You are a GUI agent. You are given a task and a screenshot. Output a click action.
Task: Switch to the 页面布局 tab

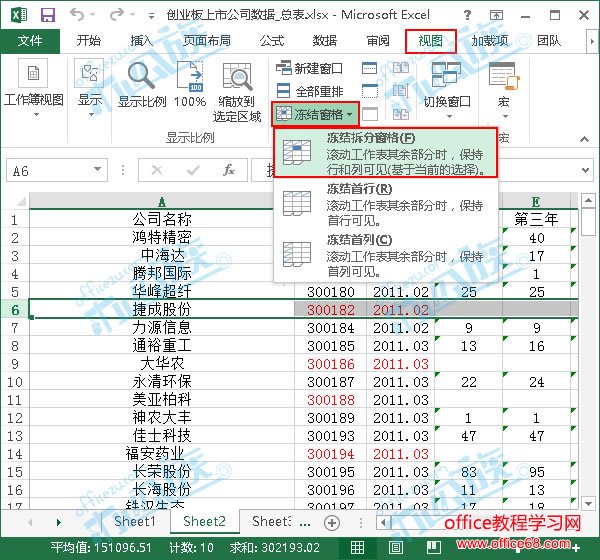pyautogui.click(x=206, y=41)
